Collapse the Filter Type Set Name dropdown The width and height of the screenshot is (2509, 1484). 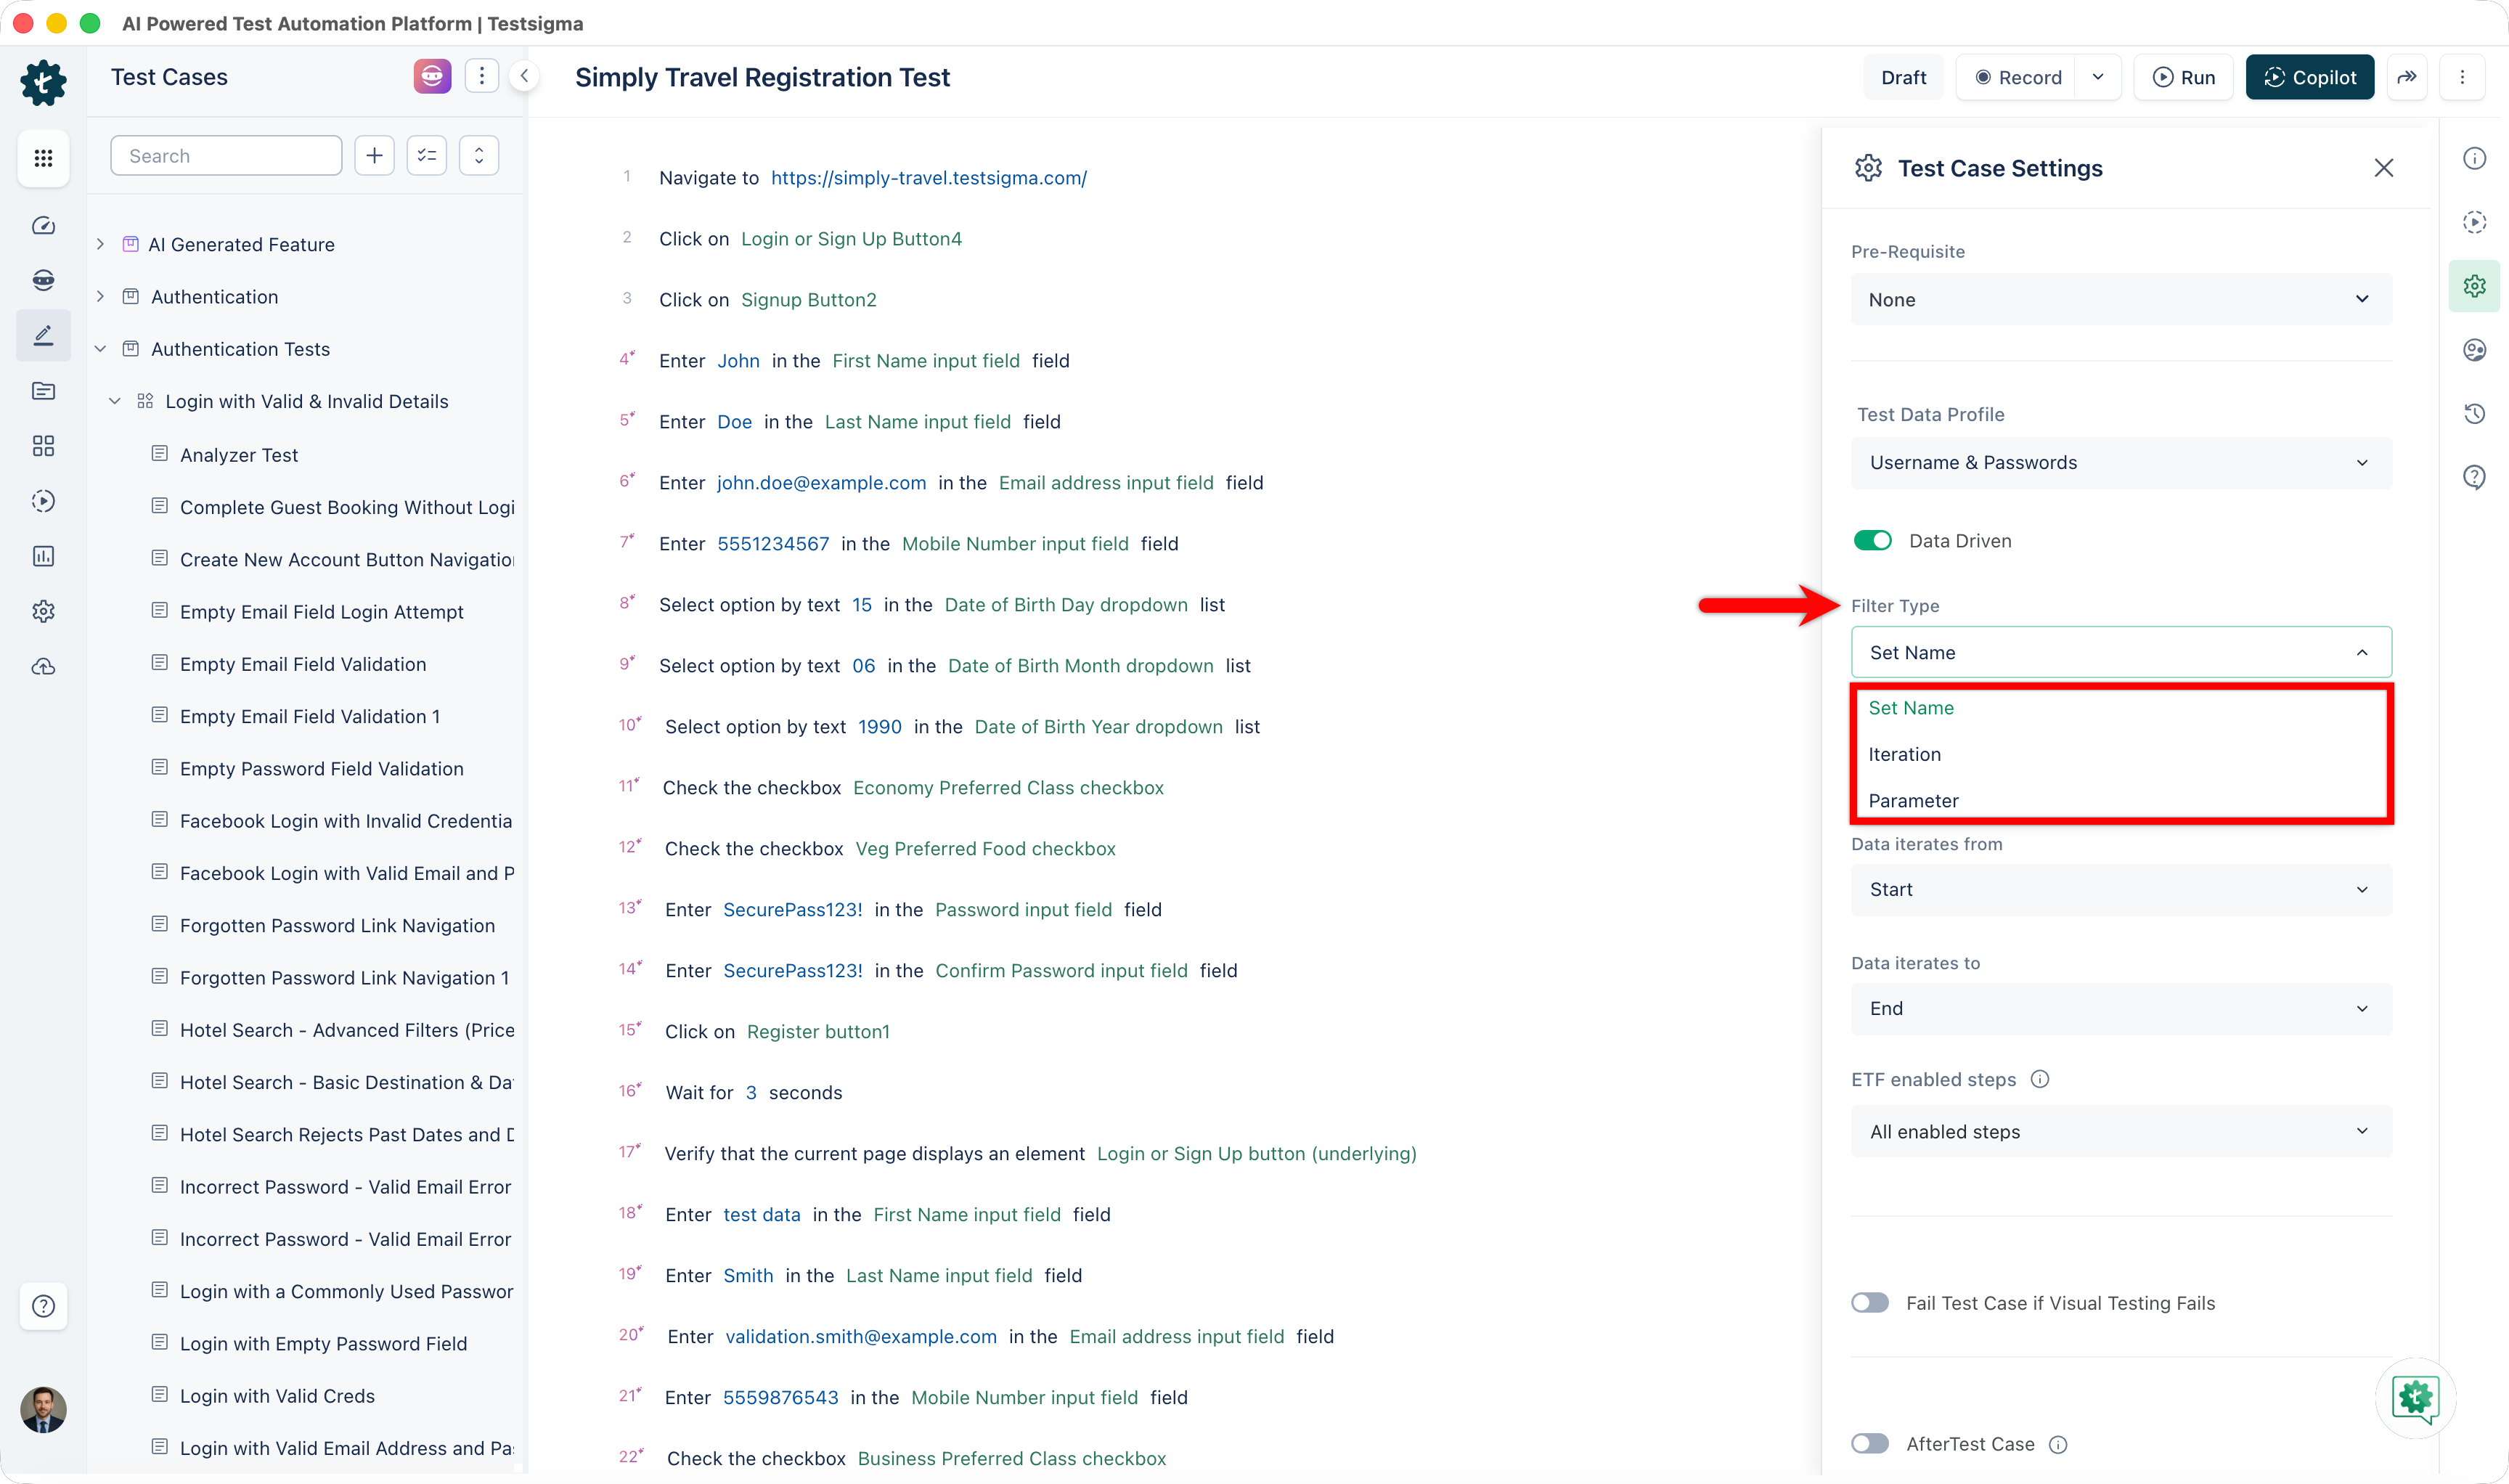2121,652
